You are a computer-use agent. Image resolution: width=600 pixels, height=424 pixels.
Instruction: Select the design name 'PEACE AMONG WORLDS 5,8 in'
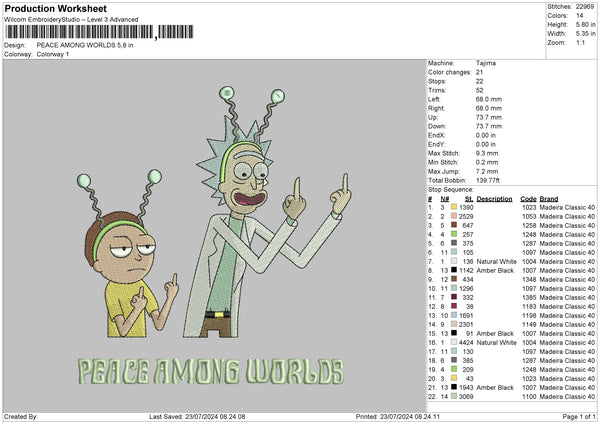click(85, 45)
